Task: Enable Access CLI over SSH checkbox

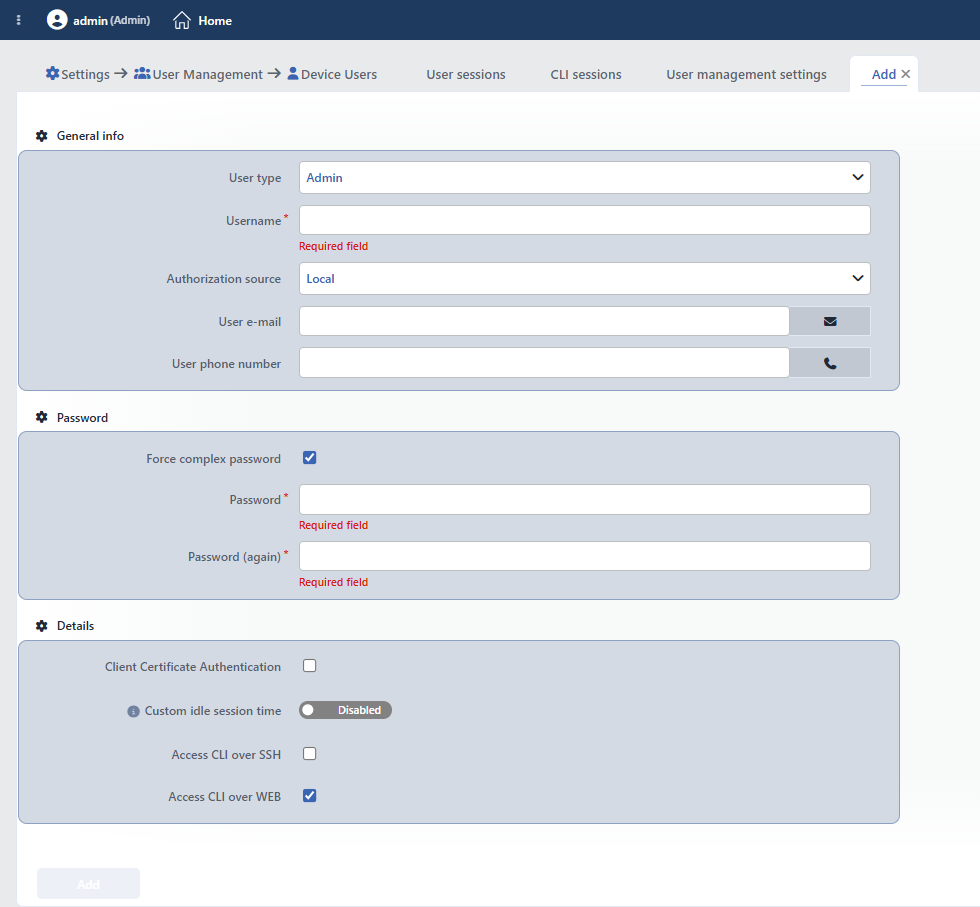Action: [309, 754]
